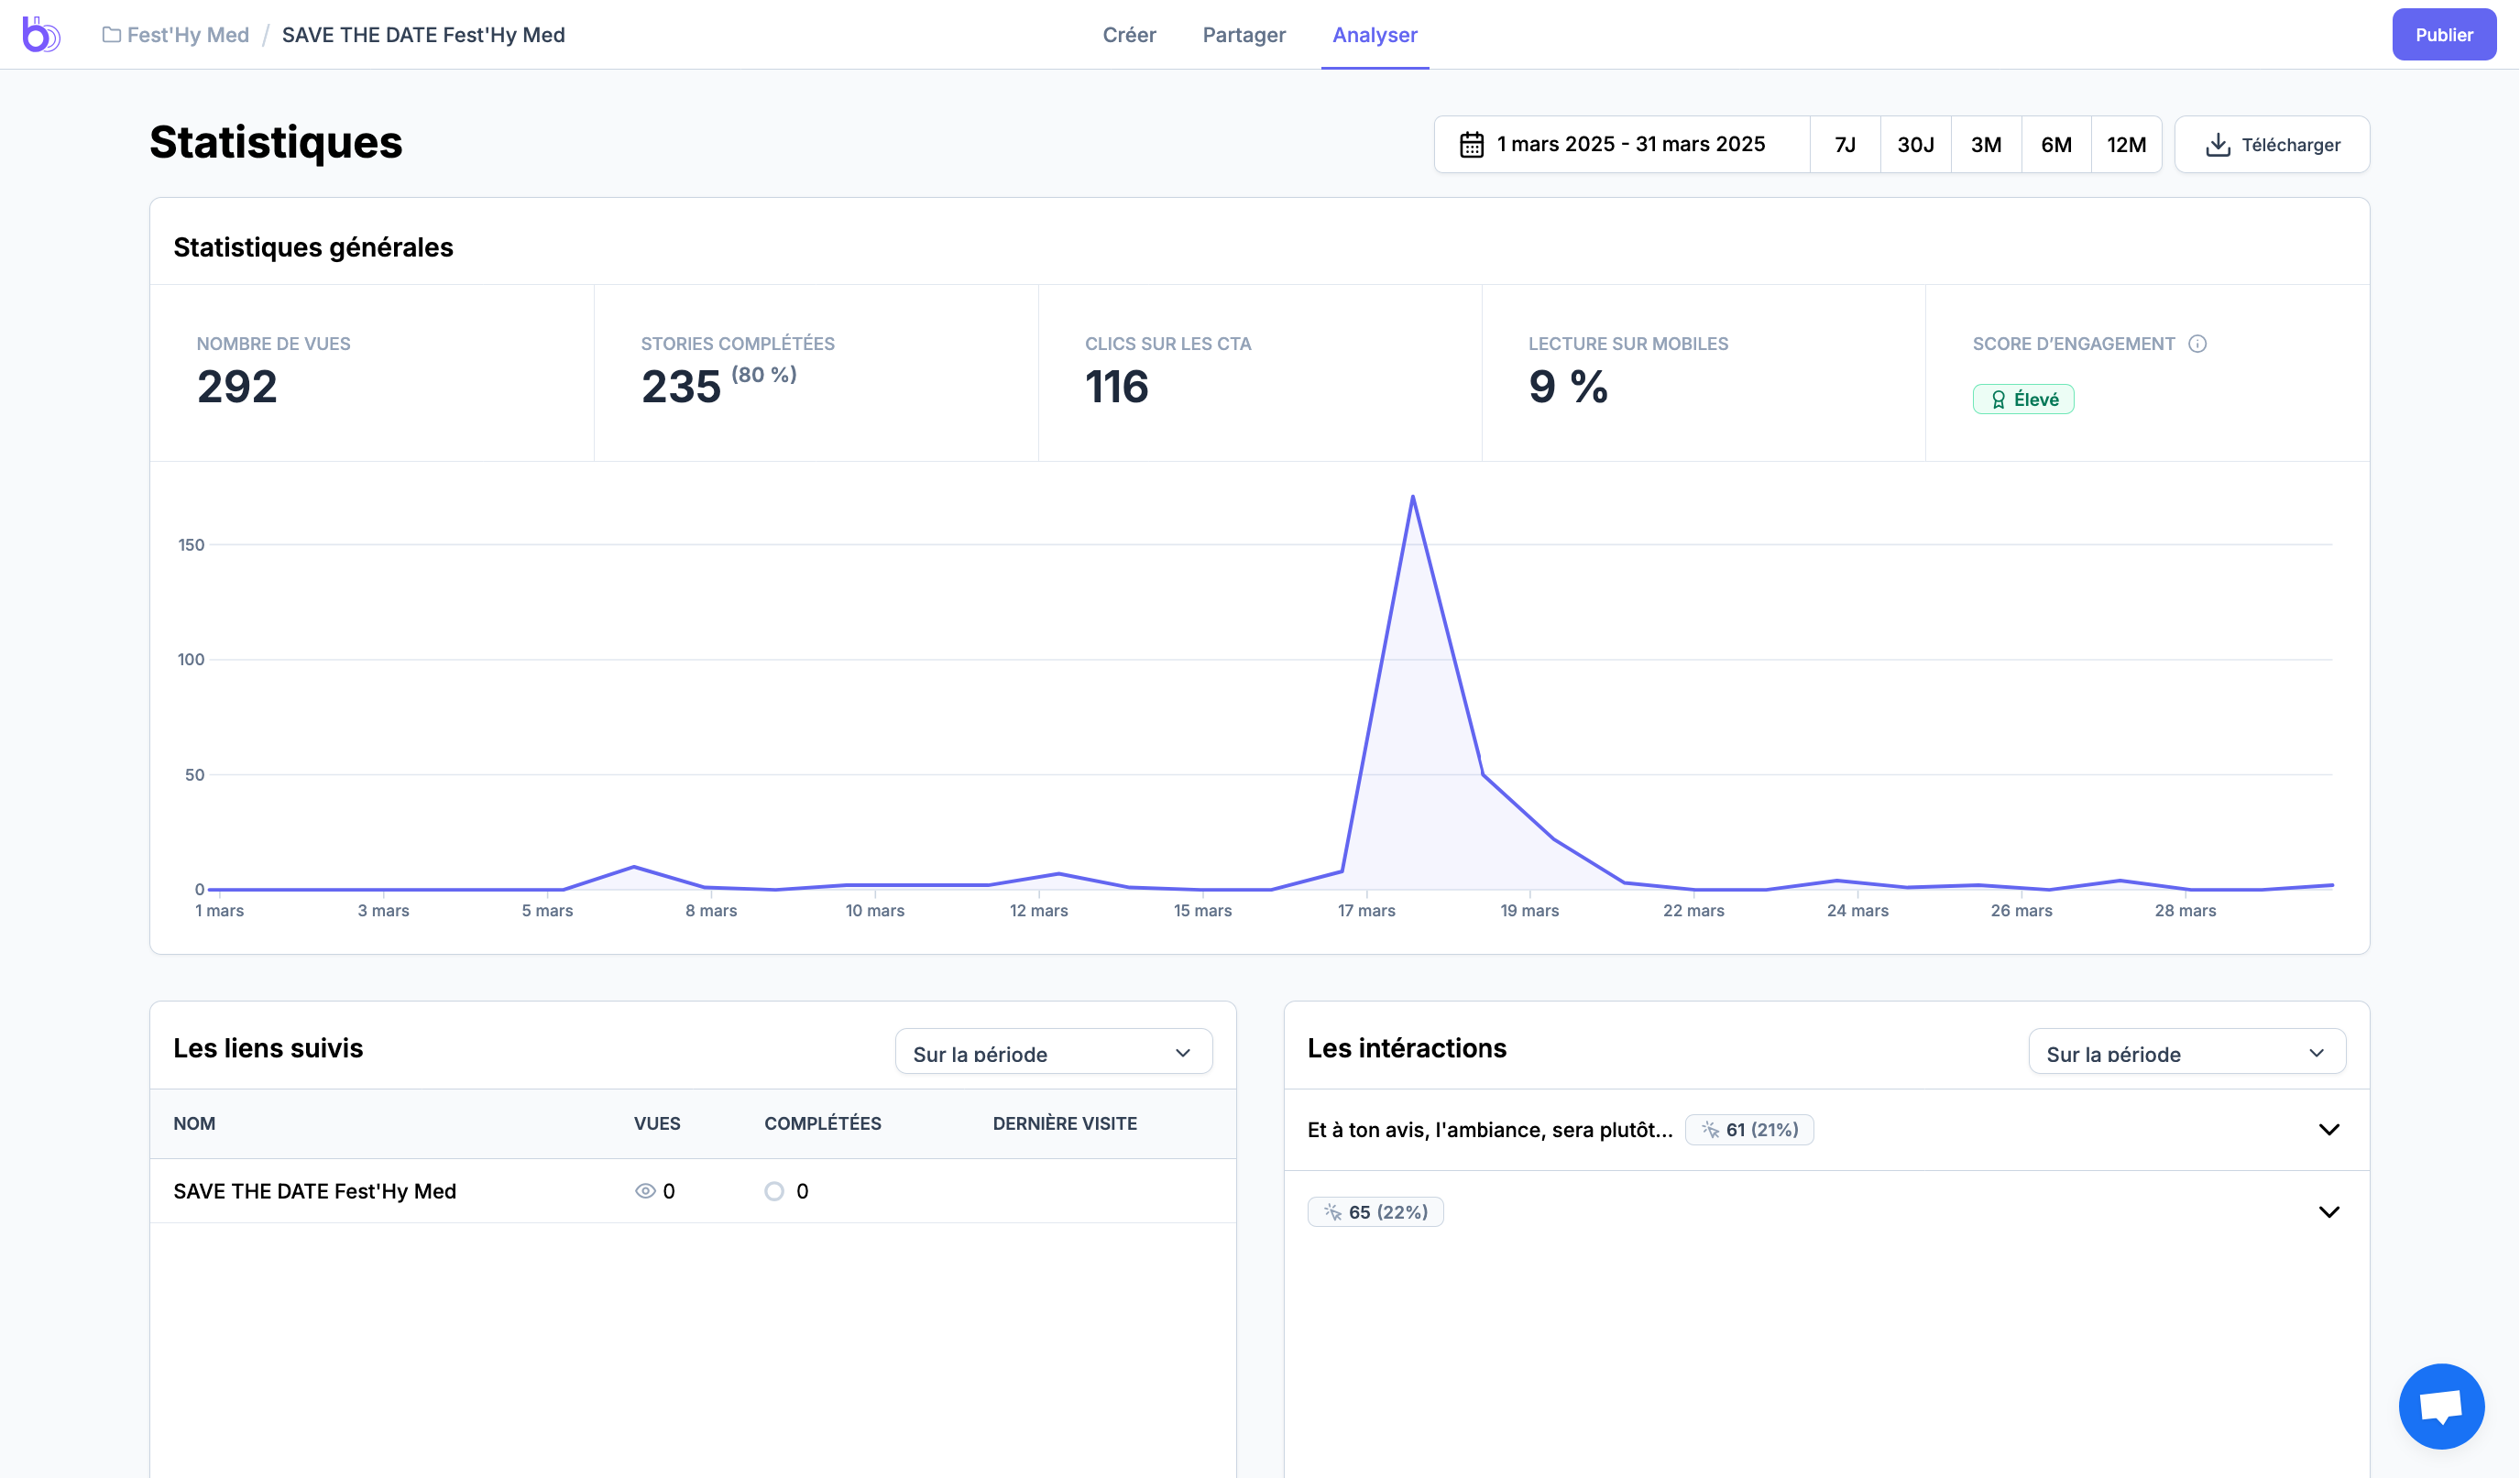2520x1478 pixels.
Task: Switch to the Créer tab
Action: (1129, 35)
